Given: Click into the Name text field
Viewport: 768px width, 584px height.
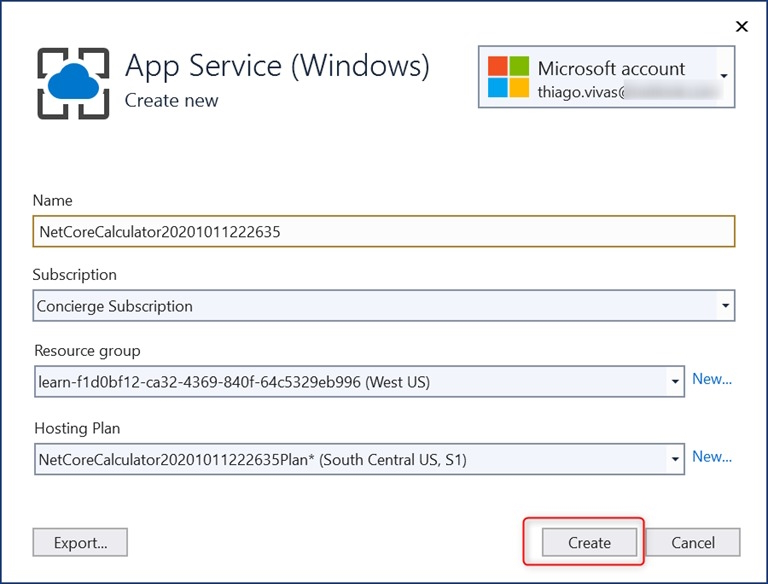Looking at the screenshot, I should click(384, 231).
